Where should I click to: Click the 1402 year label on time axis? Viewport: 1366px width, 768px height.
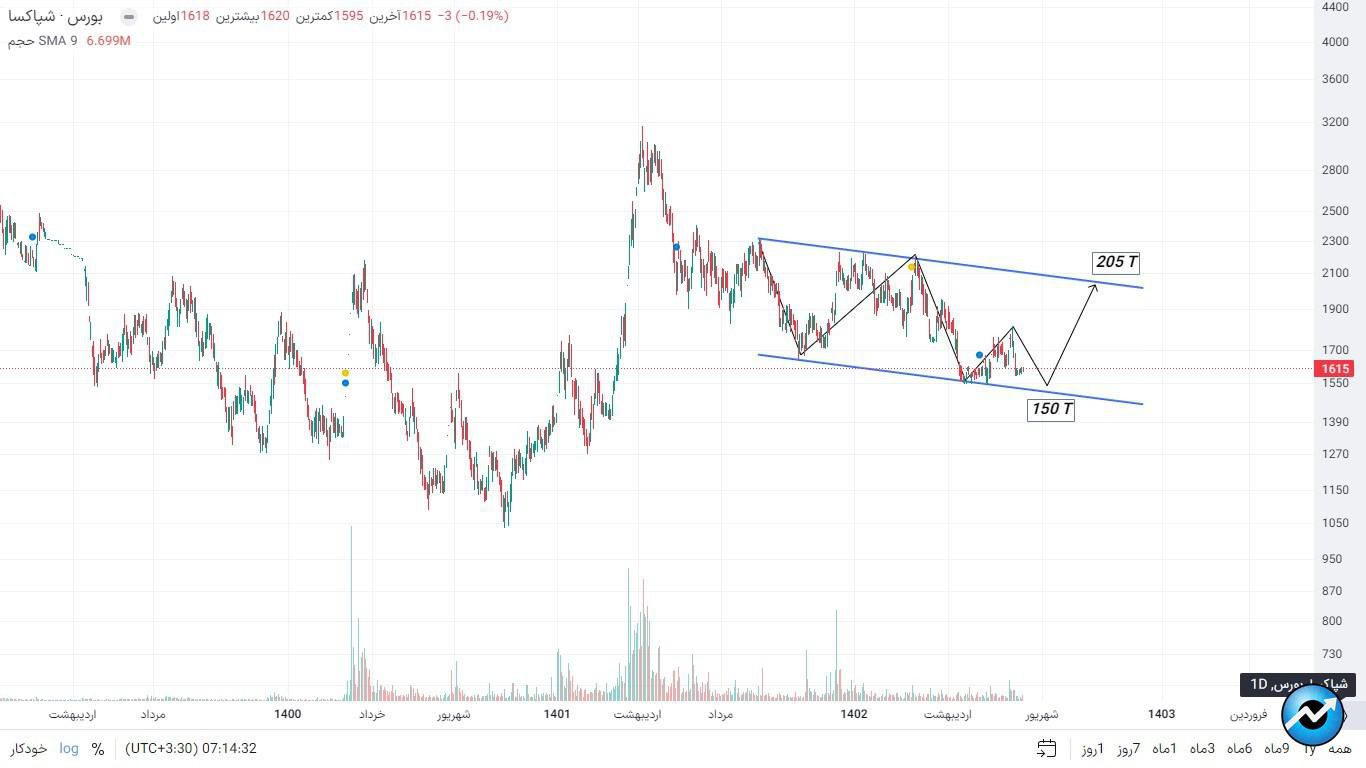pos(854,714)
